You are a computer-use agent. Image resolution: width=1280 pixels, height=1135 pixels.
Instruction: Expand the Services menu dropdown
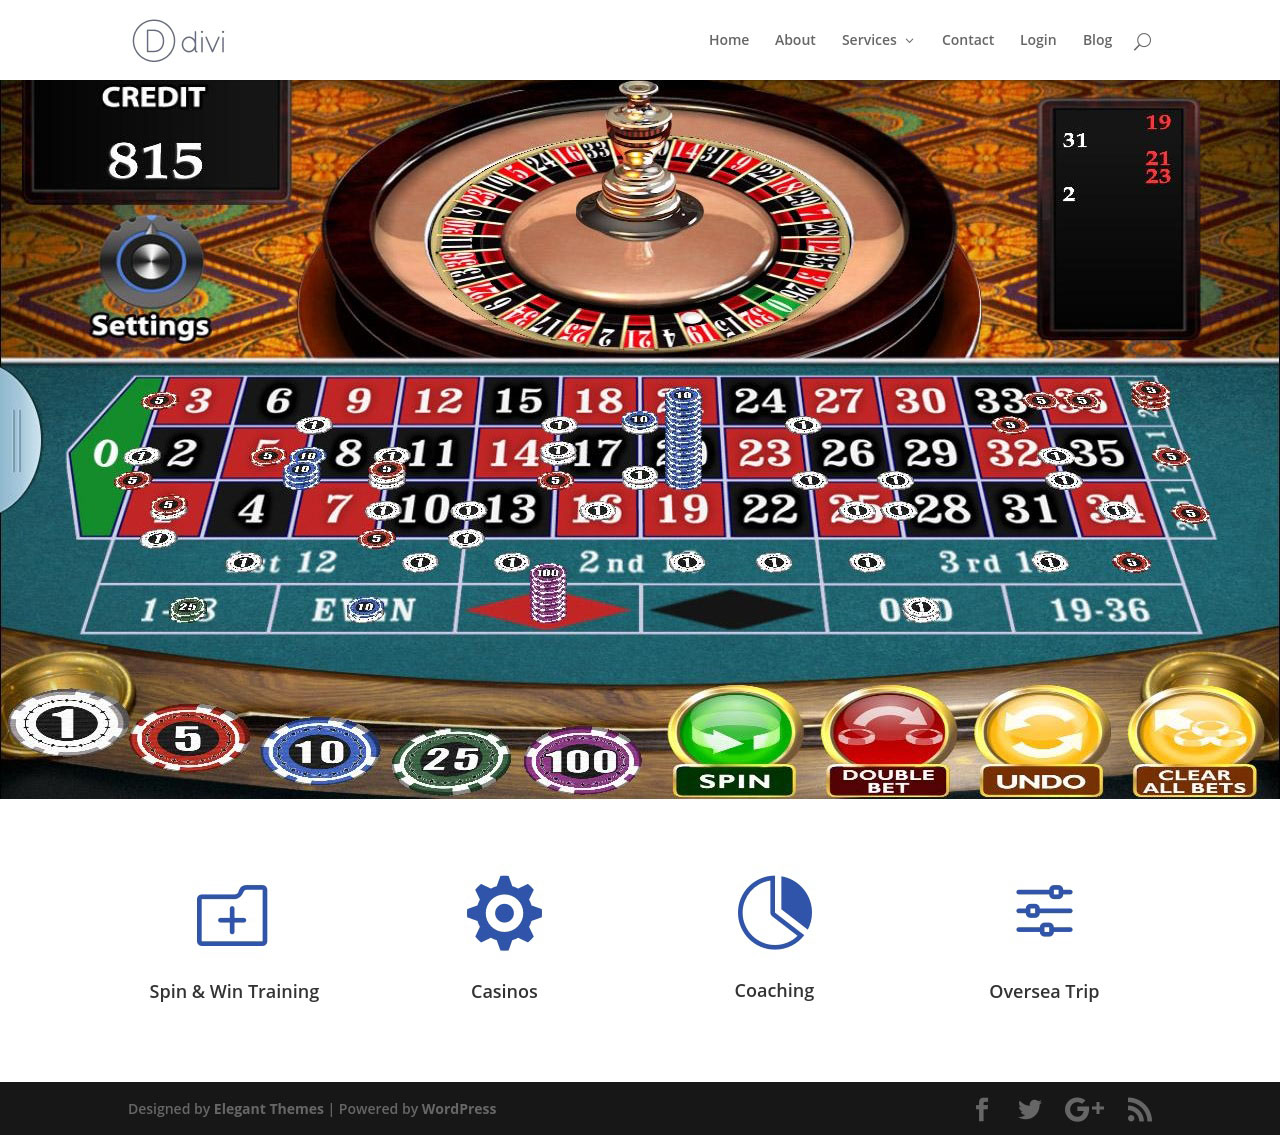tap(877, 40)
